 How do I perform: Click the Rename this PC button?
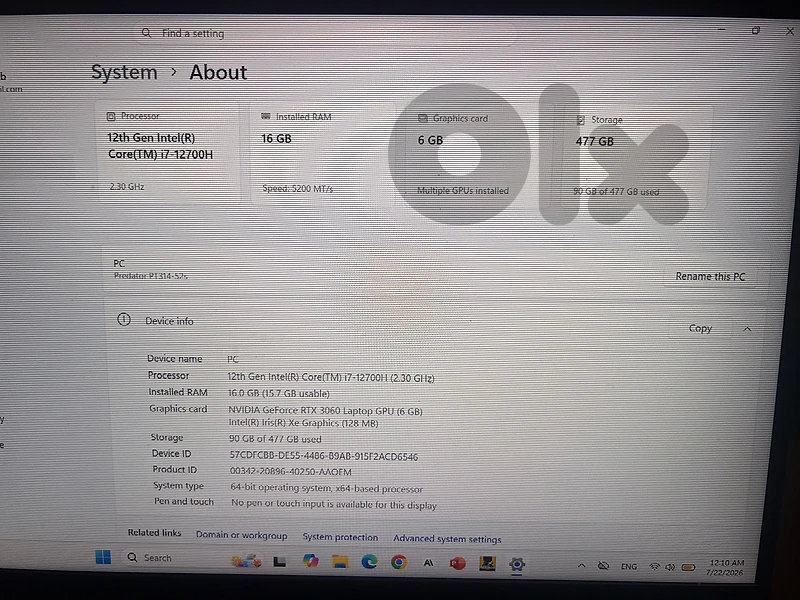(x=710, y=277)
